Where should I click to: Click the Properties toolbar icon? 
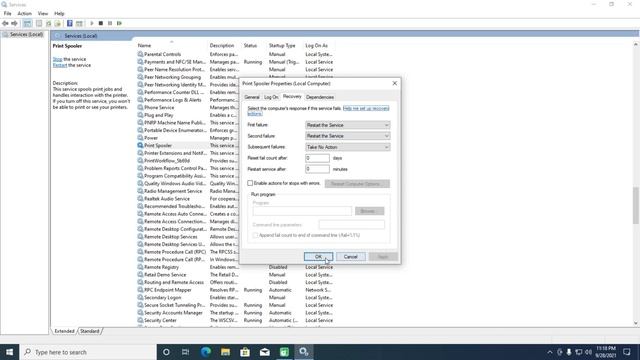[39, 23]
